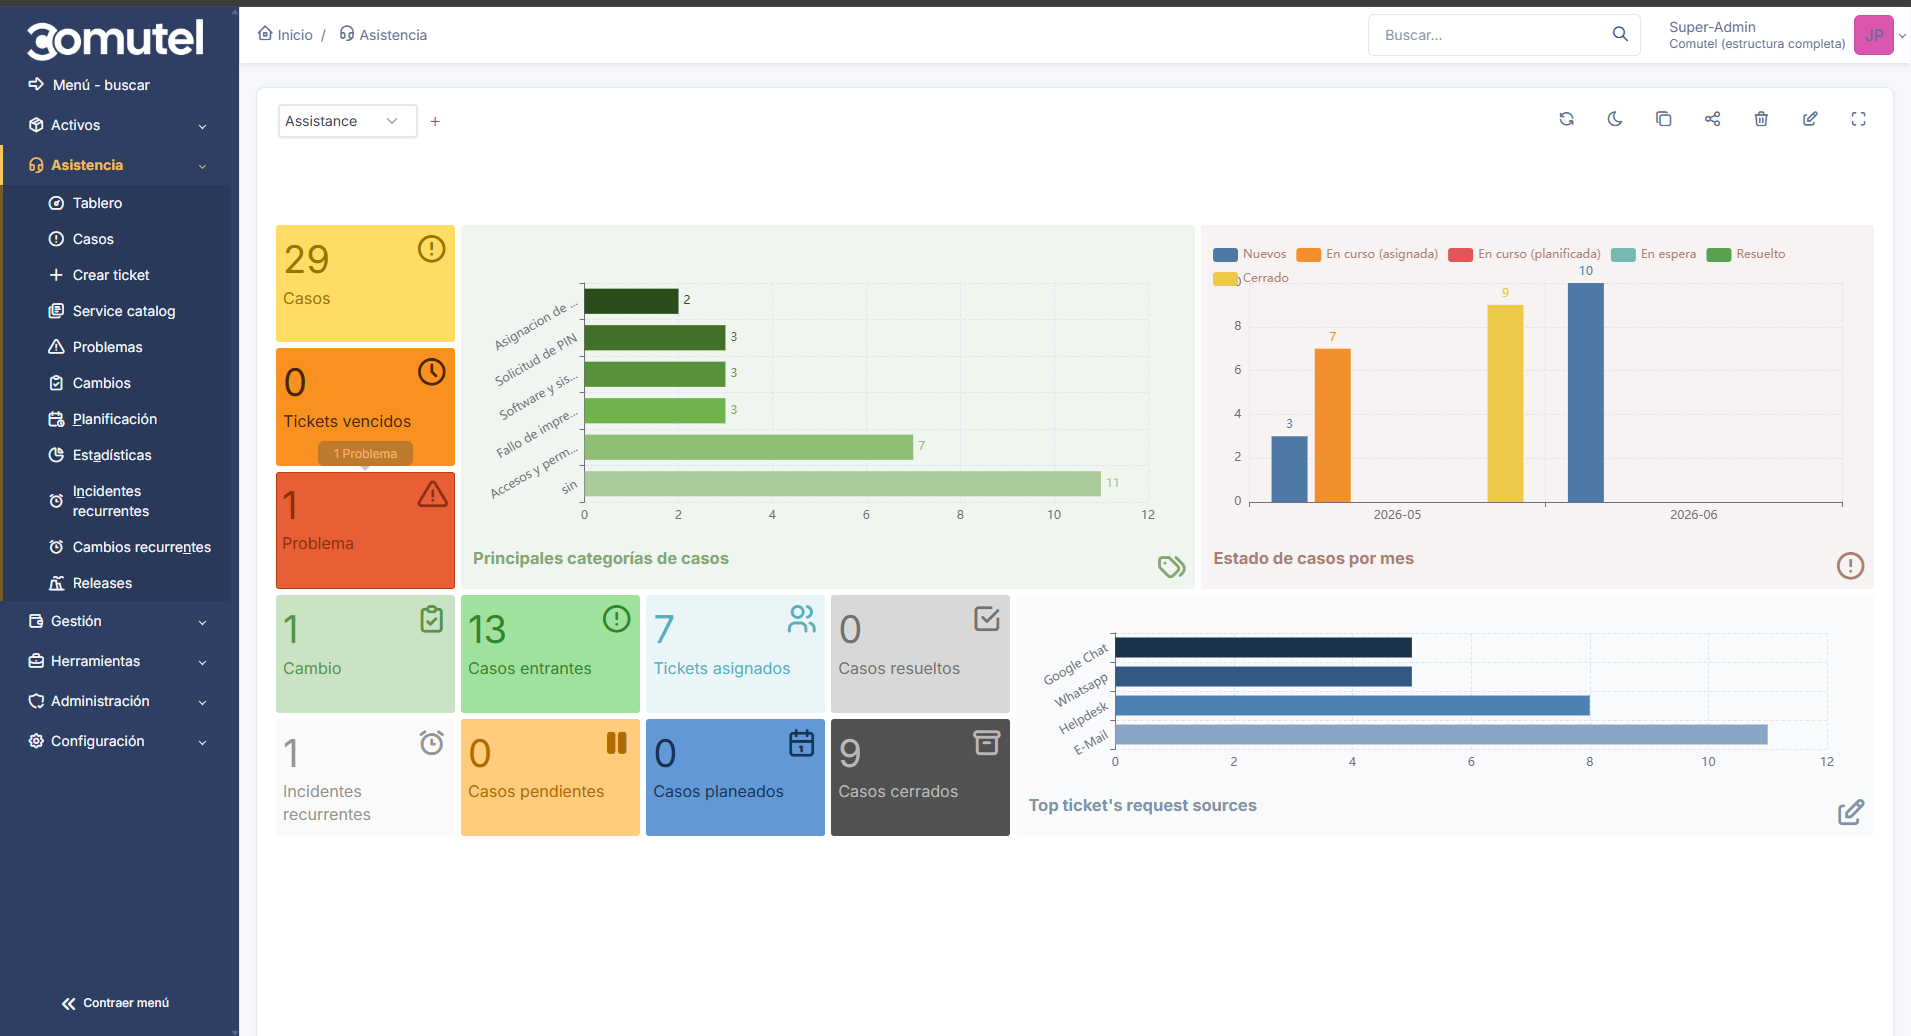Edit dashboard with the pencil icon
The width and height of the screenshot is (1911, 1036).
tap(1810, 119)
